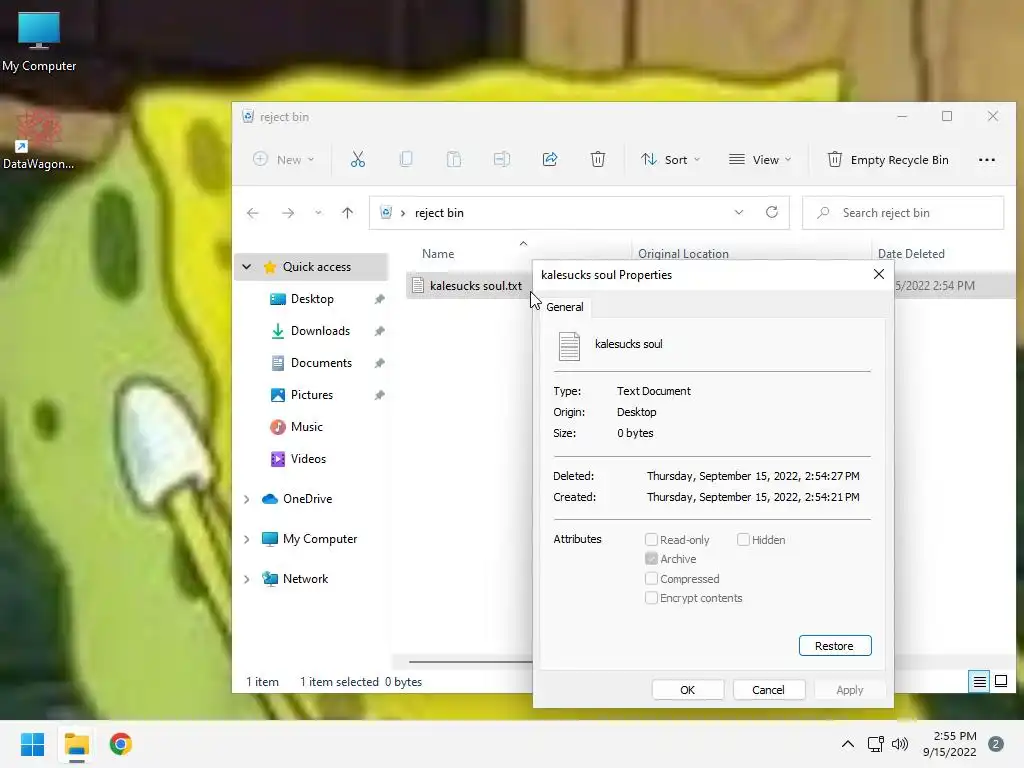This screenshot has height=768, width=1024.
Task: Launch Google Chrome from taskbar
Action: 121,744
